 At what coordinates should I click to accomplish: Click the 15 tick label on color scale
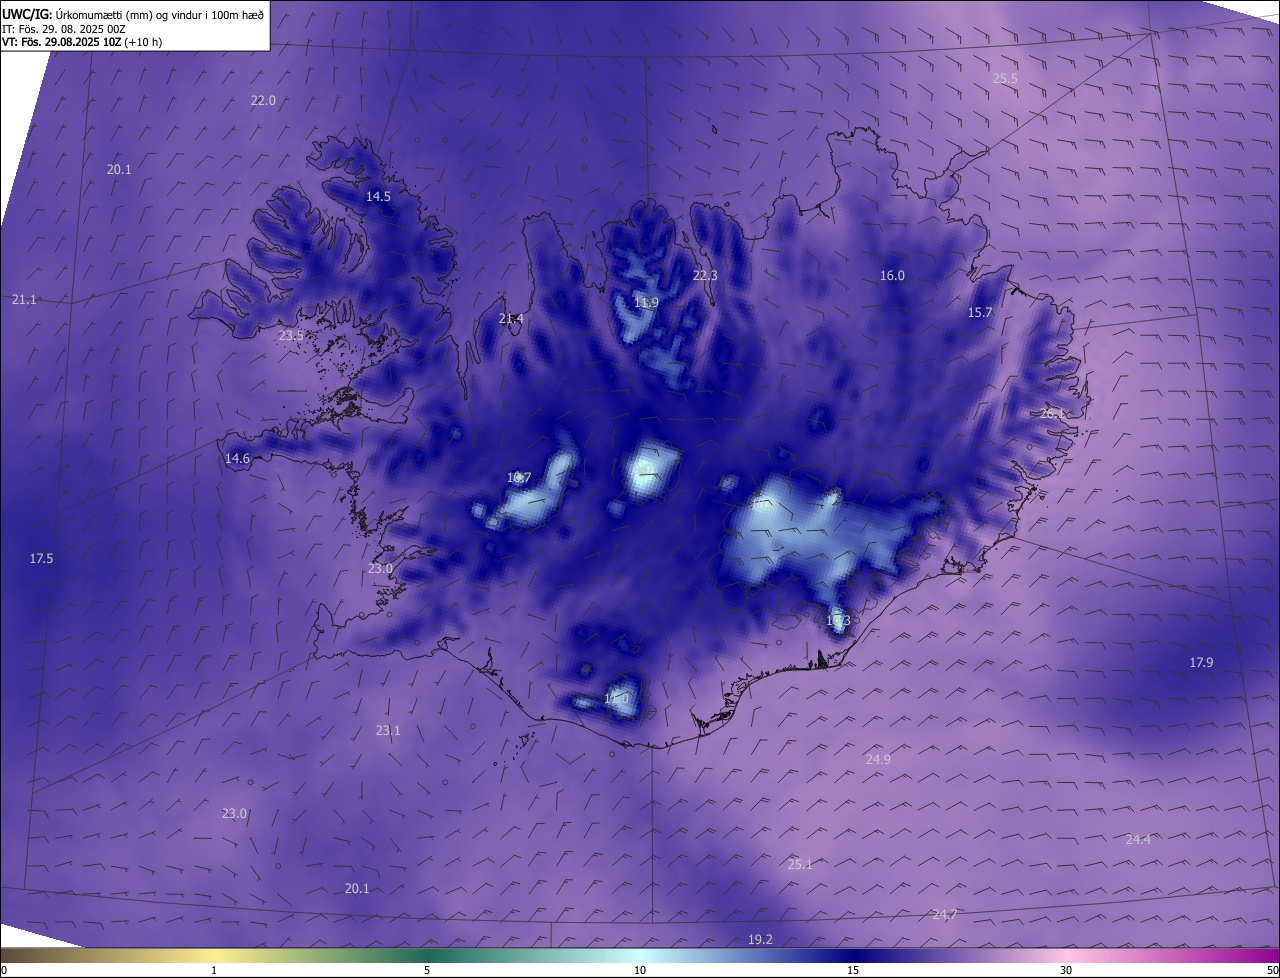(x=853, y=971)
